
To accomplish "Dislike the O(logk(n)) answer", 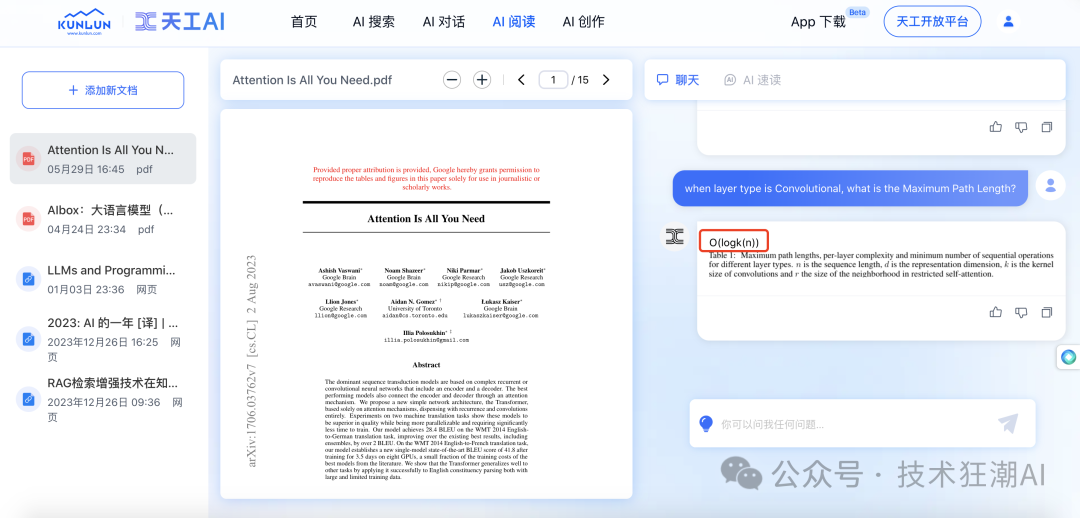I will tap(1021, 312).
